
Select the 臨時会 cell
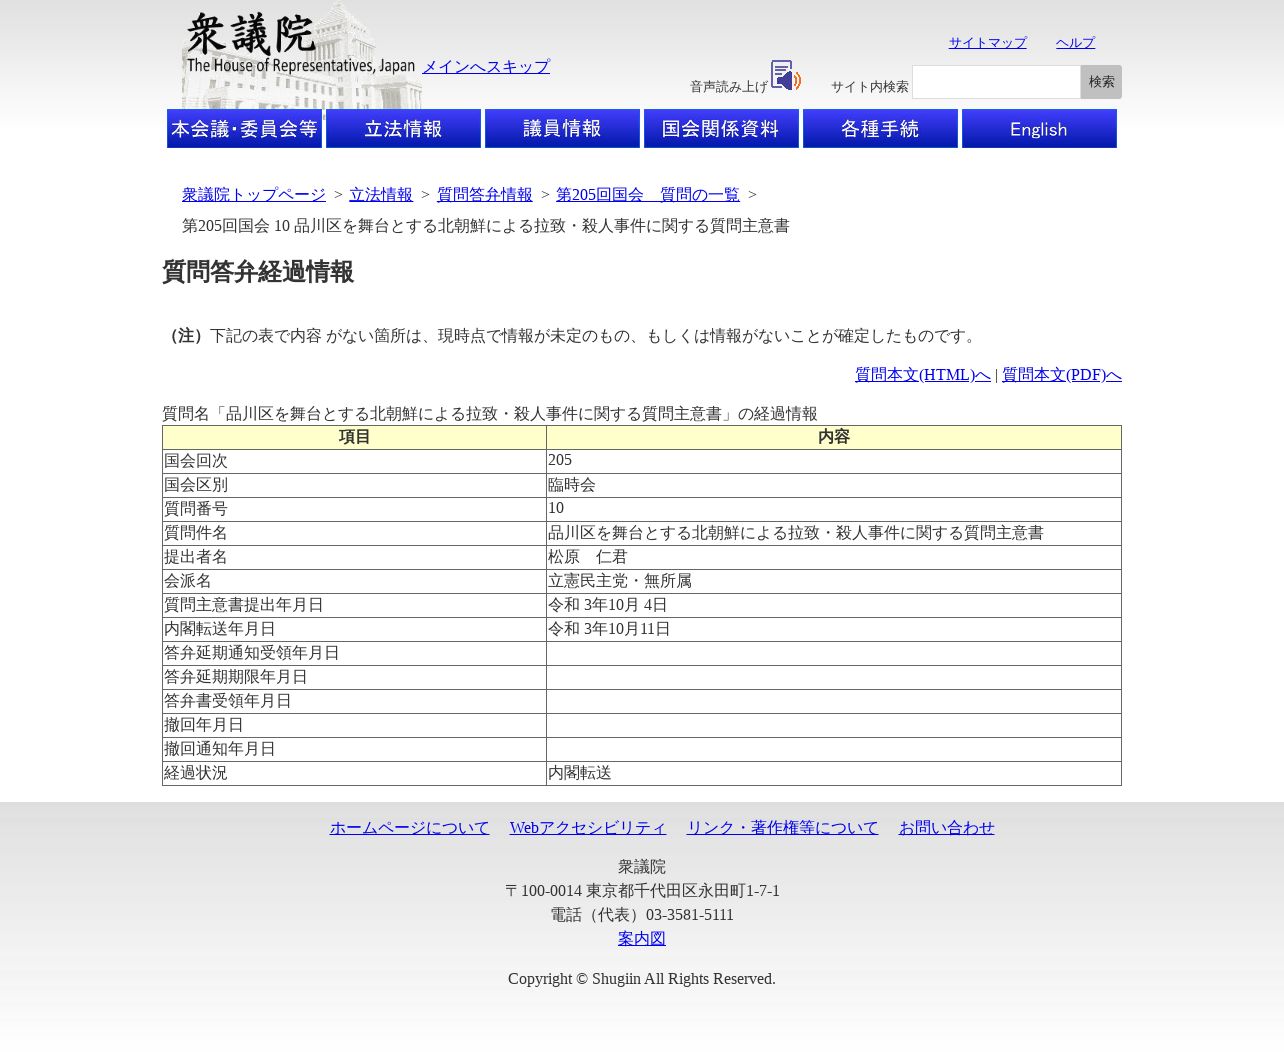pos(834,485)
